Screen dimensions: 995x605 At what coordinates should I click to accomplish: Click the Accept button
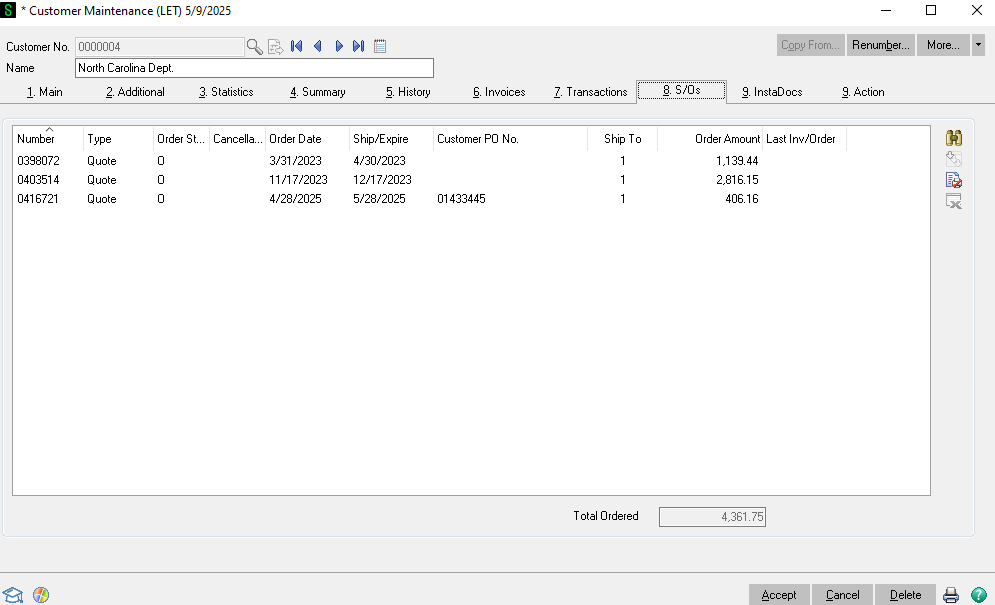779,595
